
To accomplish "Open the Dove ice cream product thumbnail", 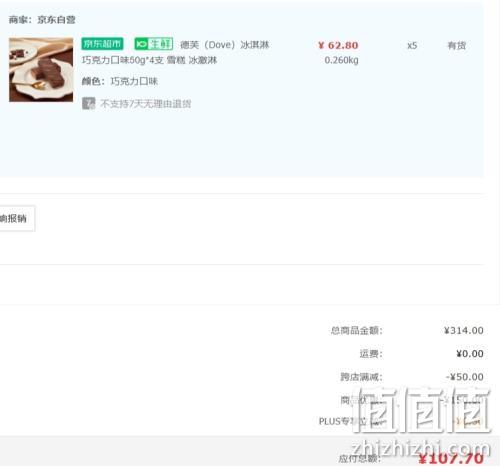I will coord(41,70).
